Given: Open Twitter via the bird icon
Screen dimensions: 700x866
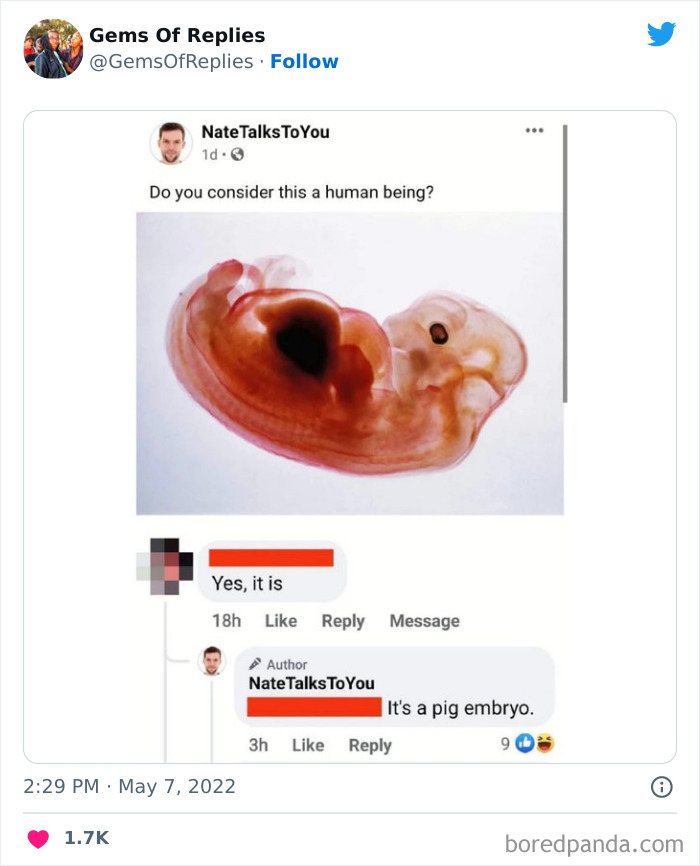Looking at the screenshot, I should point(662,34).
